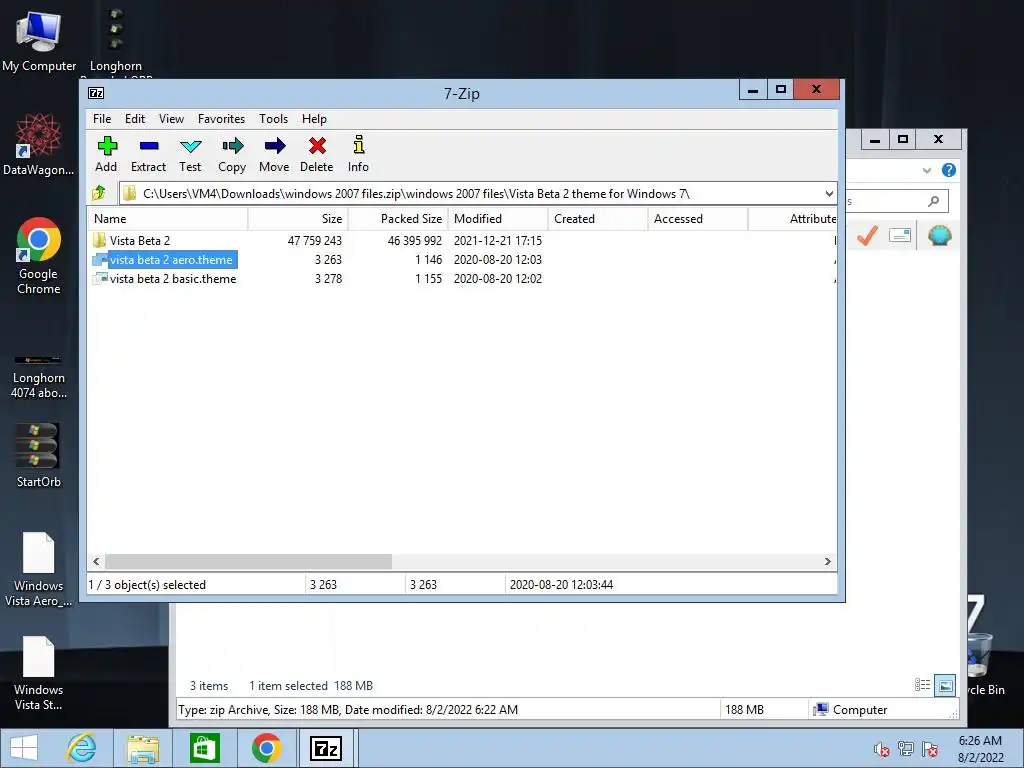Open the Help menu
The height and width of the screenshot is (768, 1024).
[x=314, y=119]
